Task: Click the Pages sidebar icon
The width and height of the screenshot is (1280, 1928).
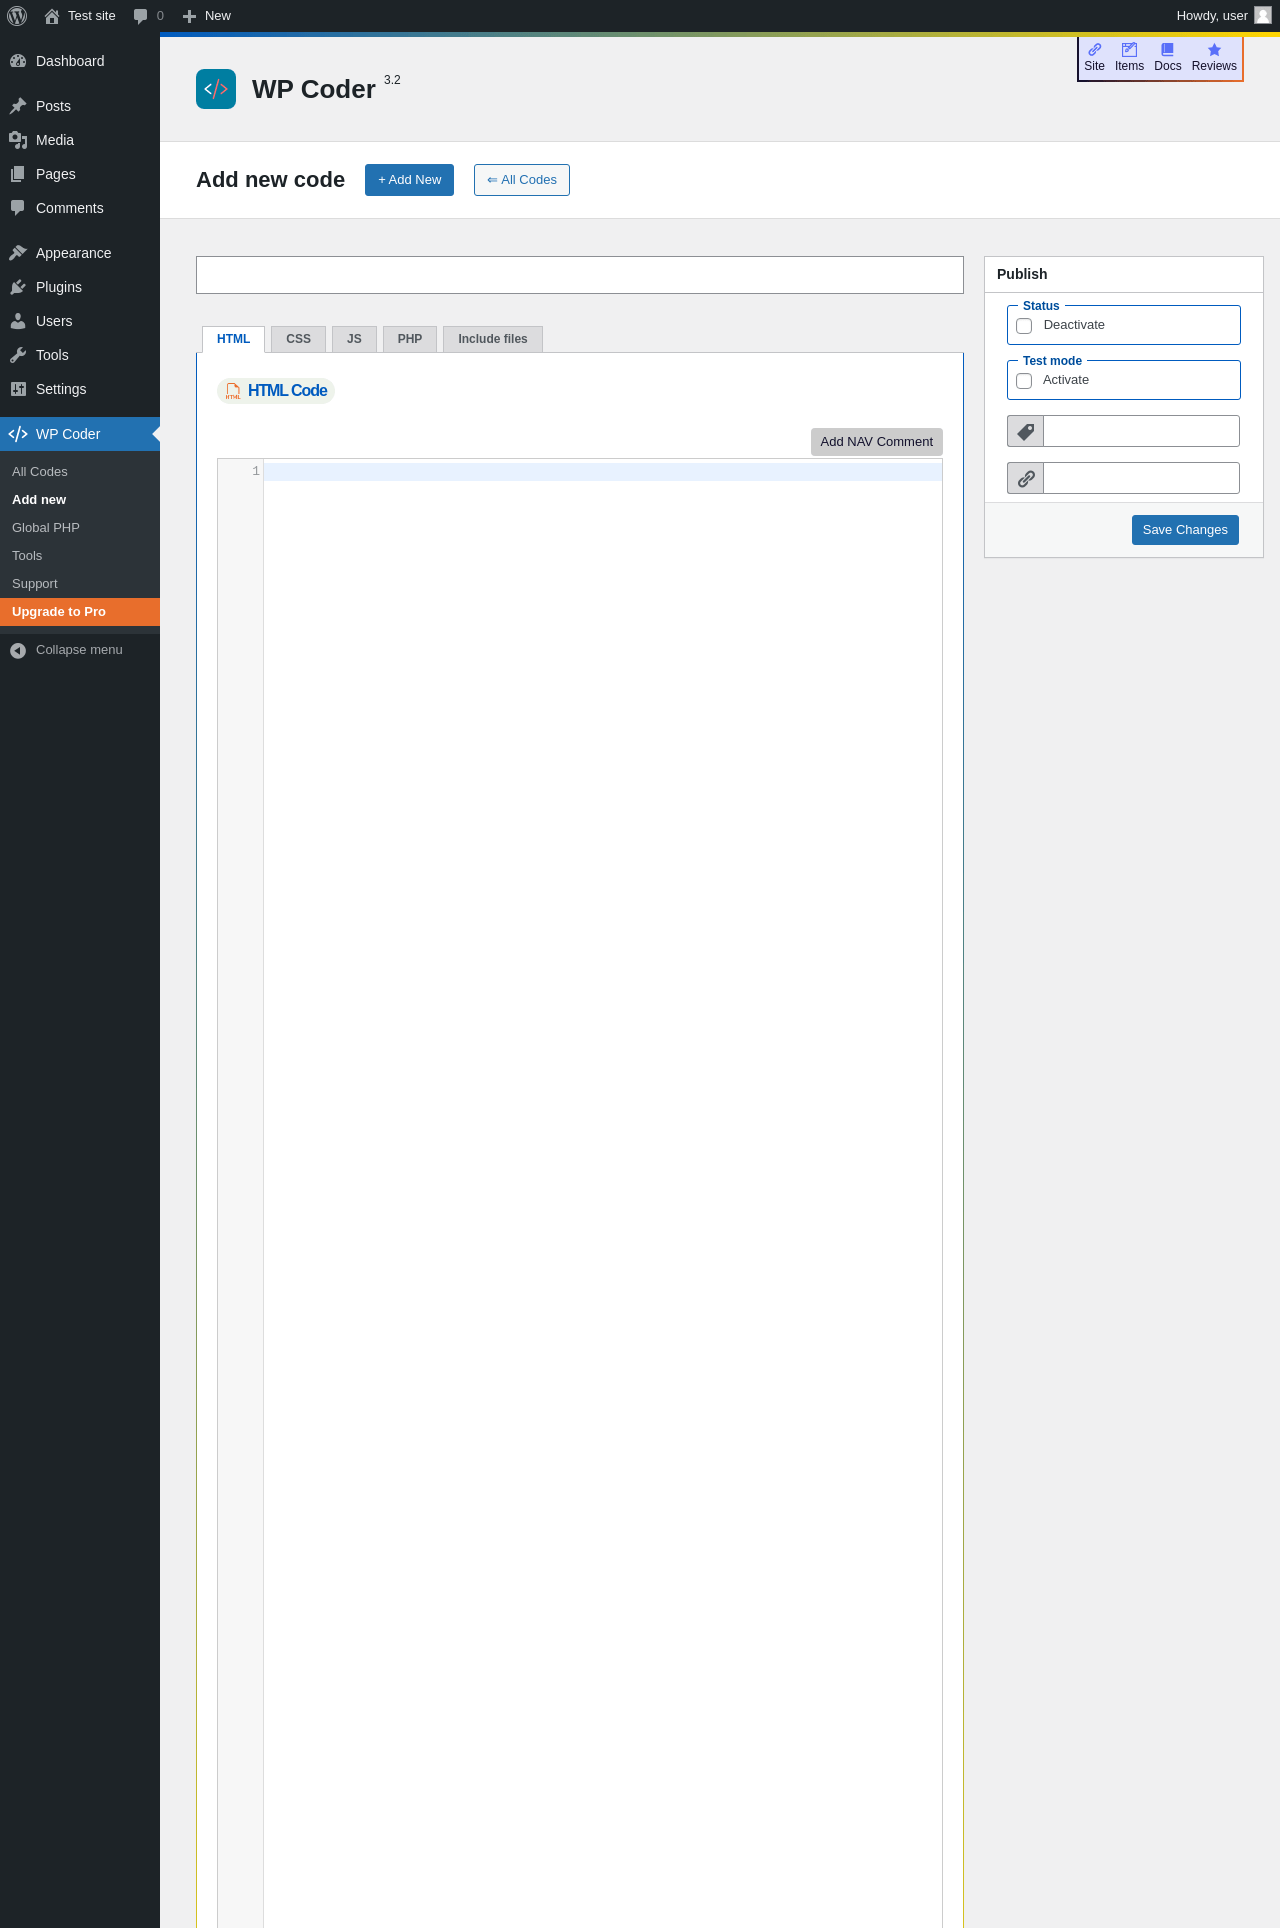Action: coord(18,174)
